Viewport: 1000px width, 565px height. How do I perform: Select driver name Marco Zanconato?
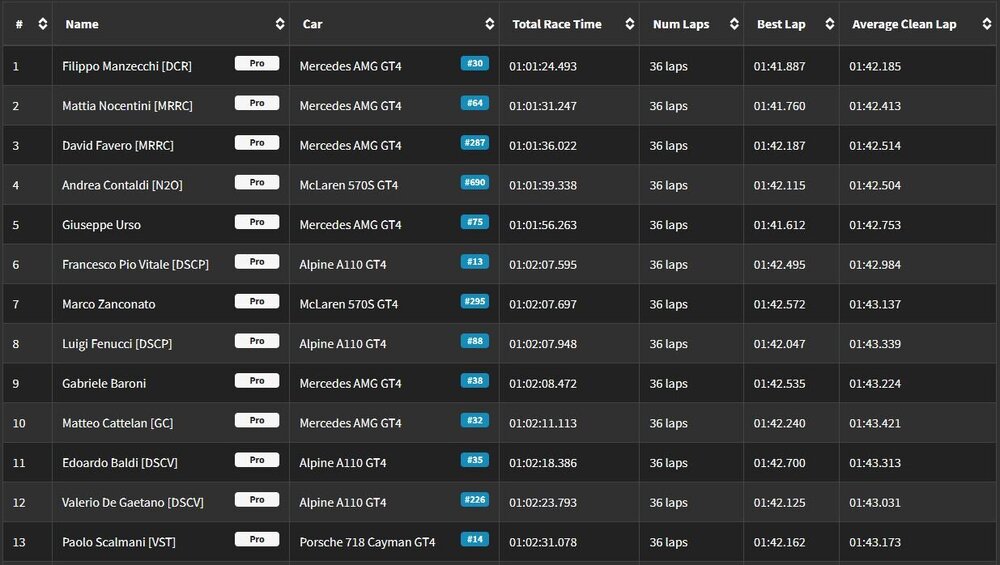click(x=108, y=304)
